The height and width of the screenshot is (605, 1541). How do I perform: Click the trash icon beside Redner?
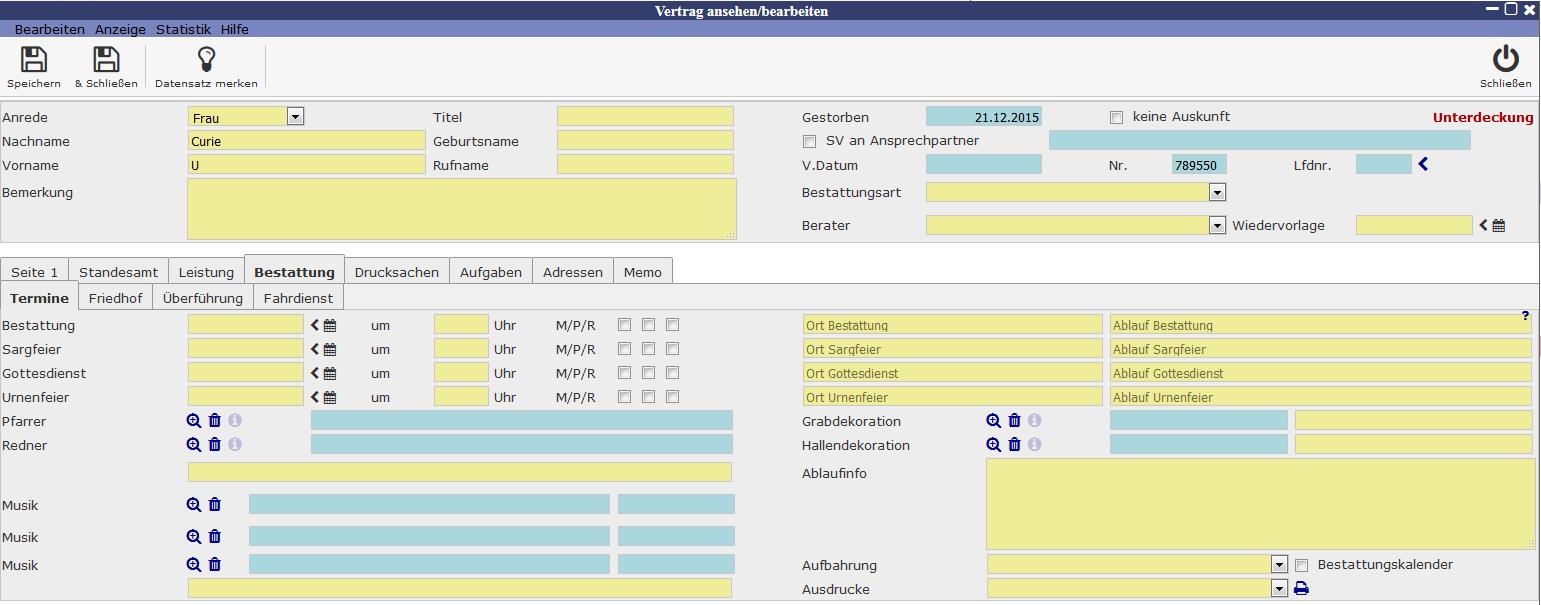click(x=215, y=445)
